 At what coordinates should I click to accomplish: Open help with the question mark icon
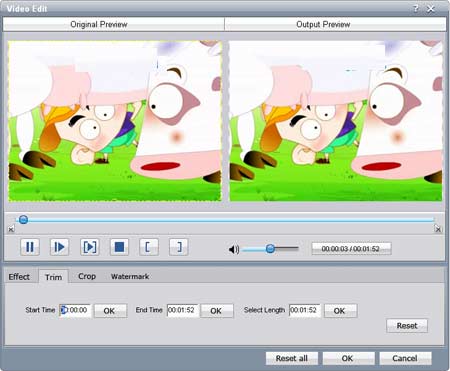tap(415, 8)
